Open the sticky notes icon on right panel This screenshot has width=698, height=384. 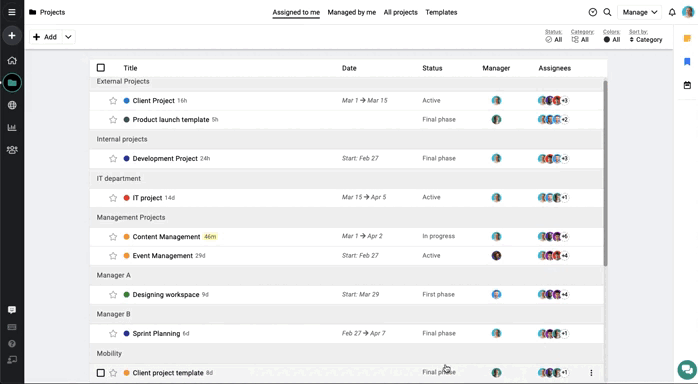(687, 39)
